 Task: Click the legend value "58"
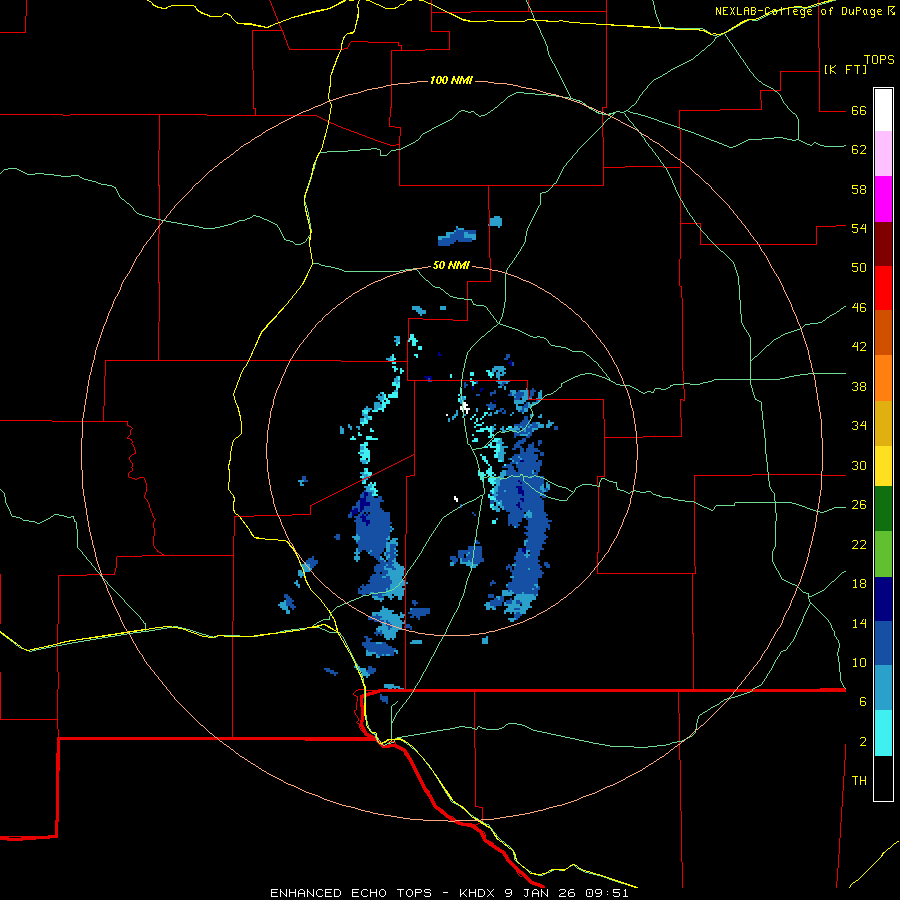pyautogui.click(x=859, y=189)
